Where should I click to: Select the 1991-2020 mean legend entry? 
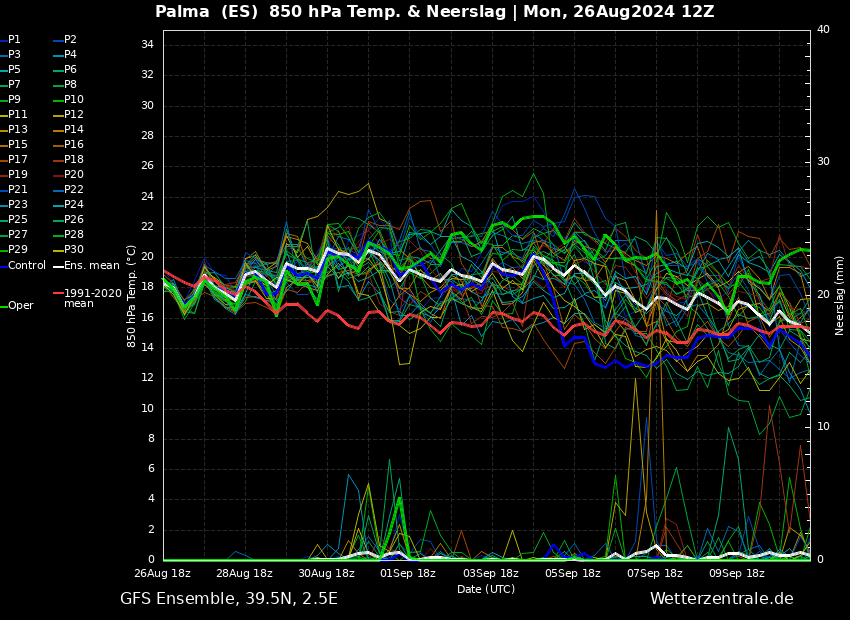92,298
